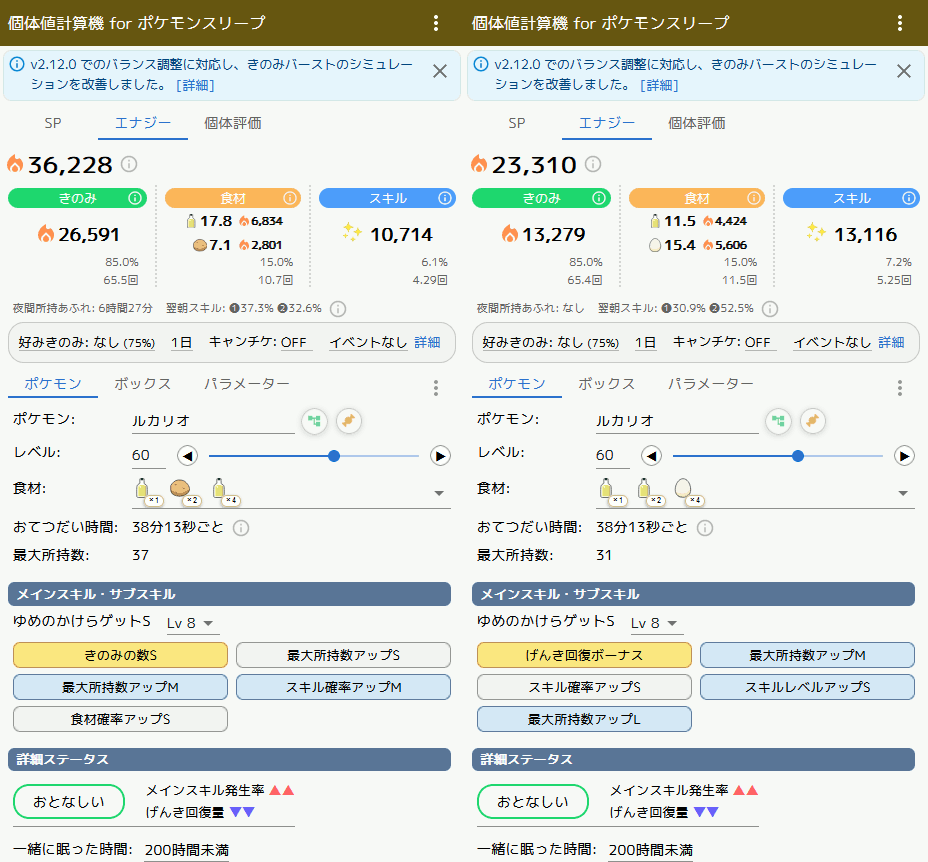This screenshot has height=862, width=928.
Task: Click the info icon beside the 36,228 energy total
Action: point(129,164)
